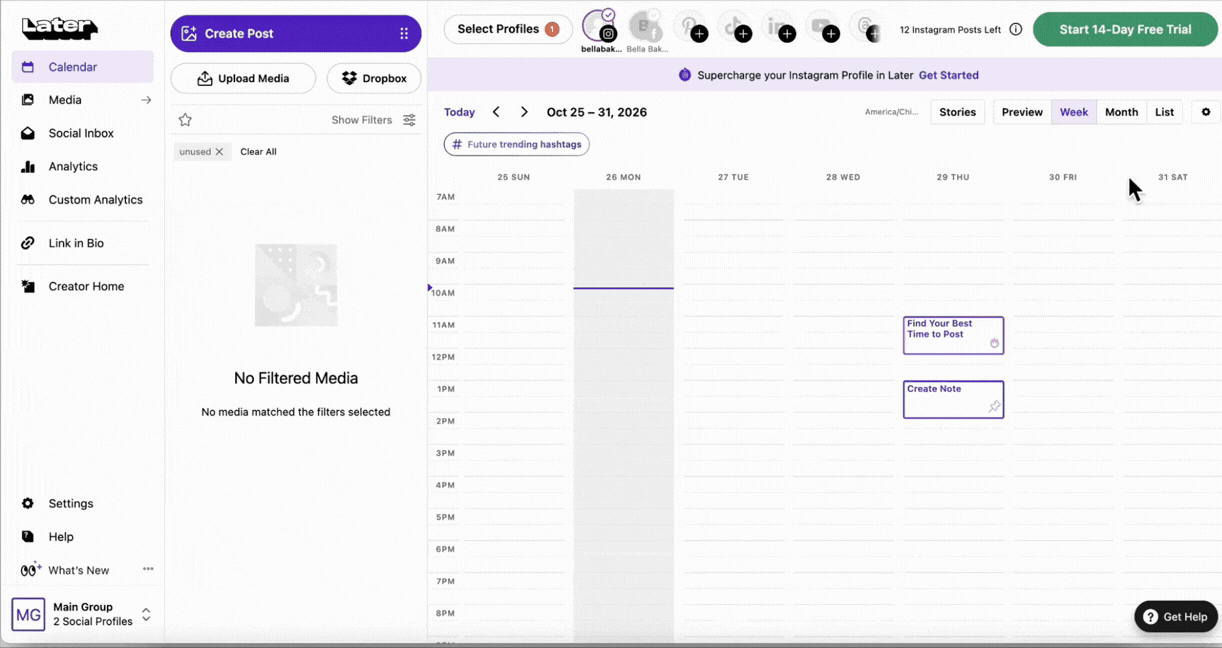Switch to the Preview view

pos(1022,112)
